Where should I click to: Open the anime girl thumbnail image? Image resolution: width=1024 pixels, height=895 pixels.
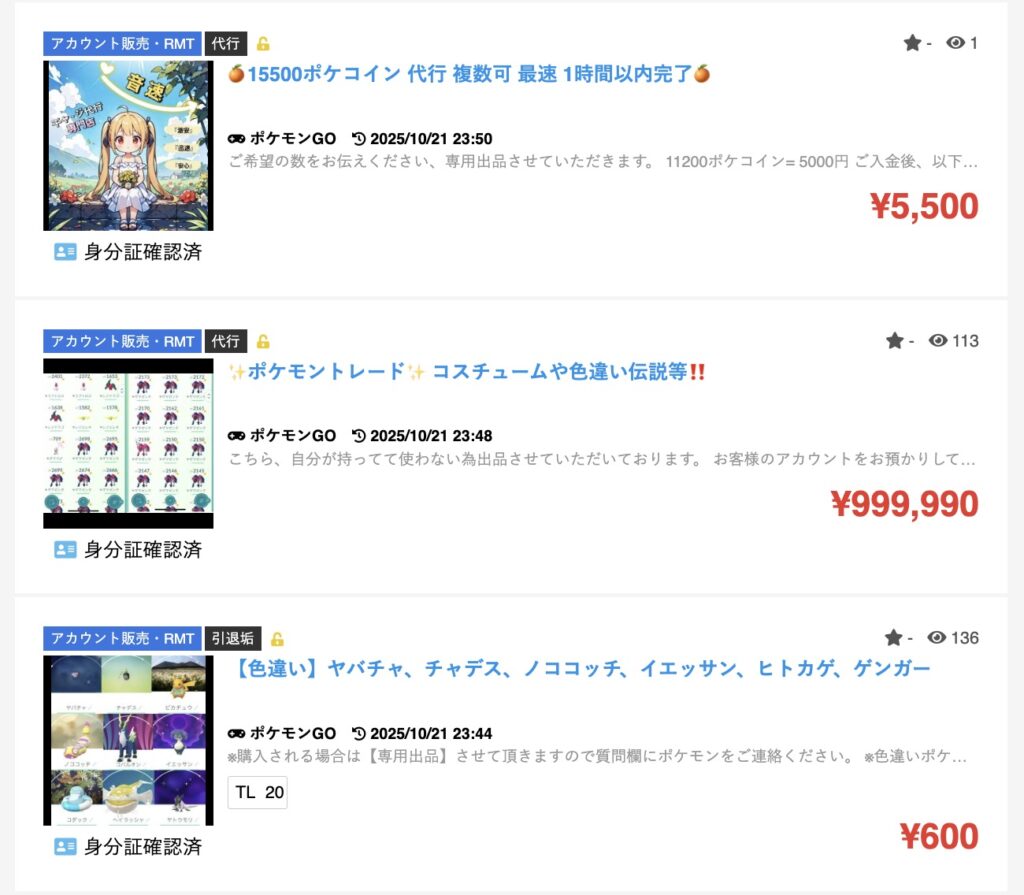(x=128, y=146)
